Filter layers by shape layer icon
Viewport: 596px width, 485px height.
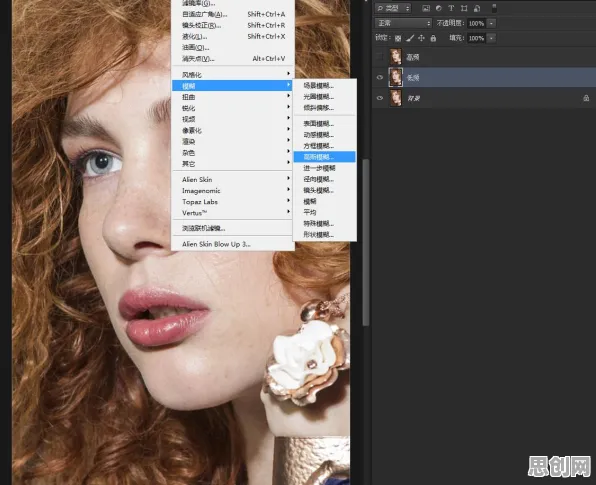click(464, 8)
